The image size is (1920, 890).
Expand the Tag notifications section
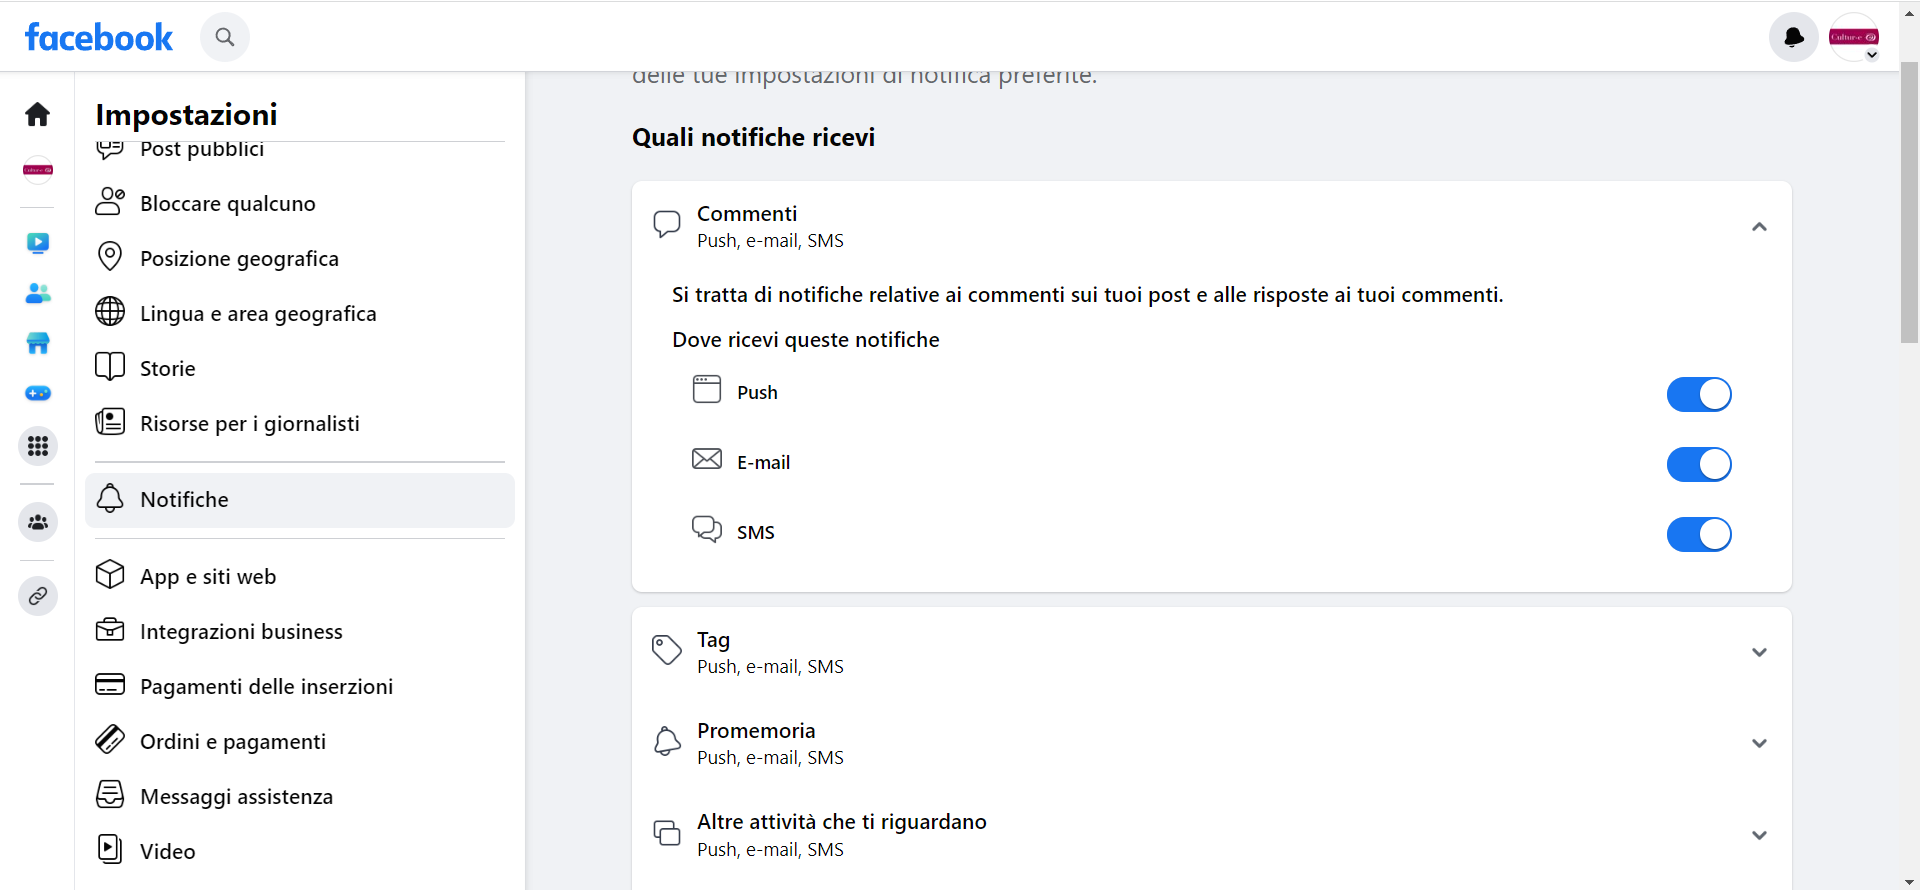[x=1759, y=652]
